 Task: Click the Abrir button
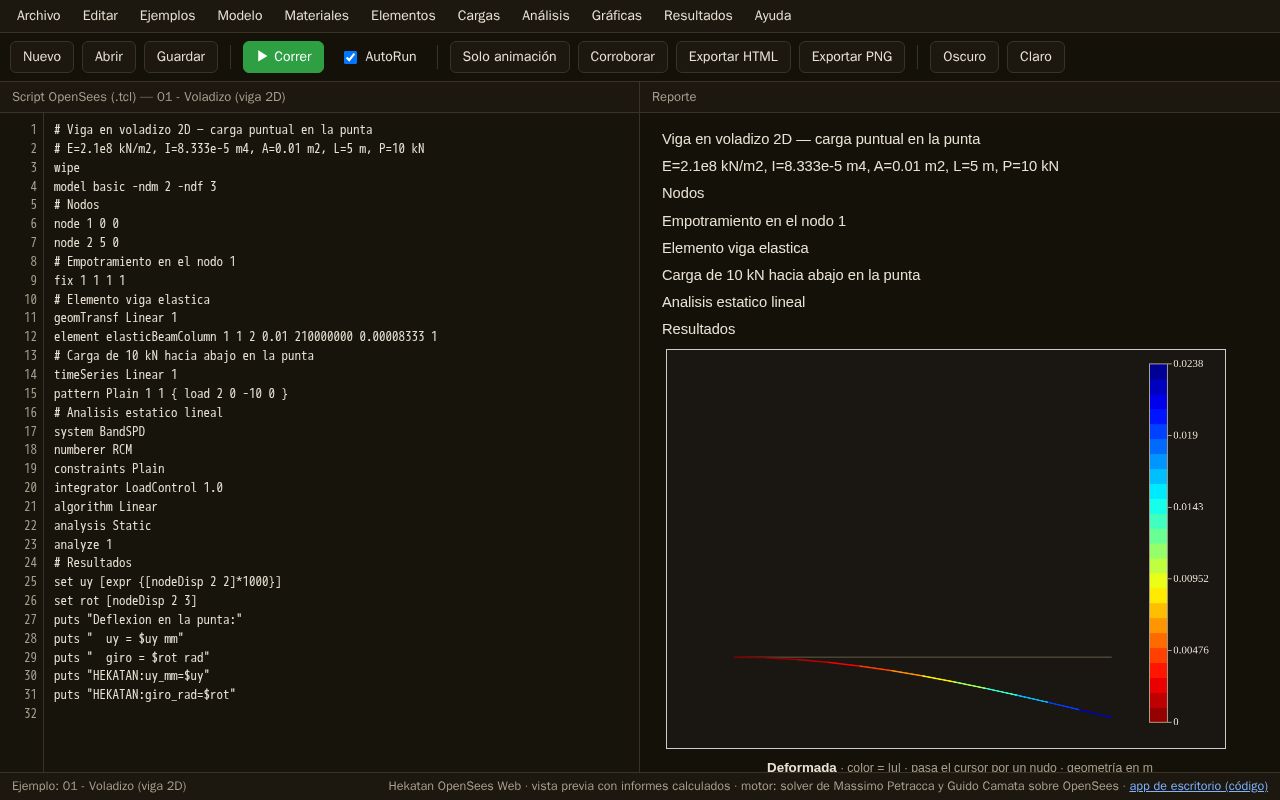(109, 57)
